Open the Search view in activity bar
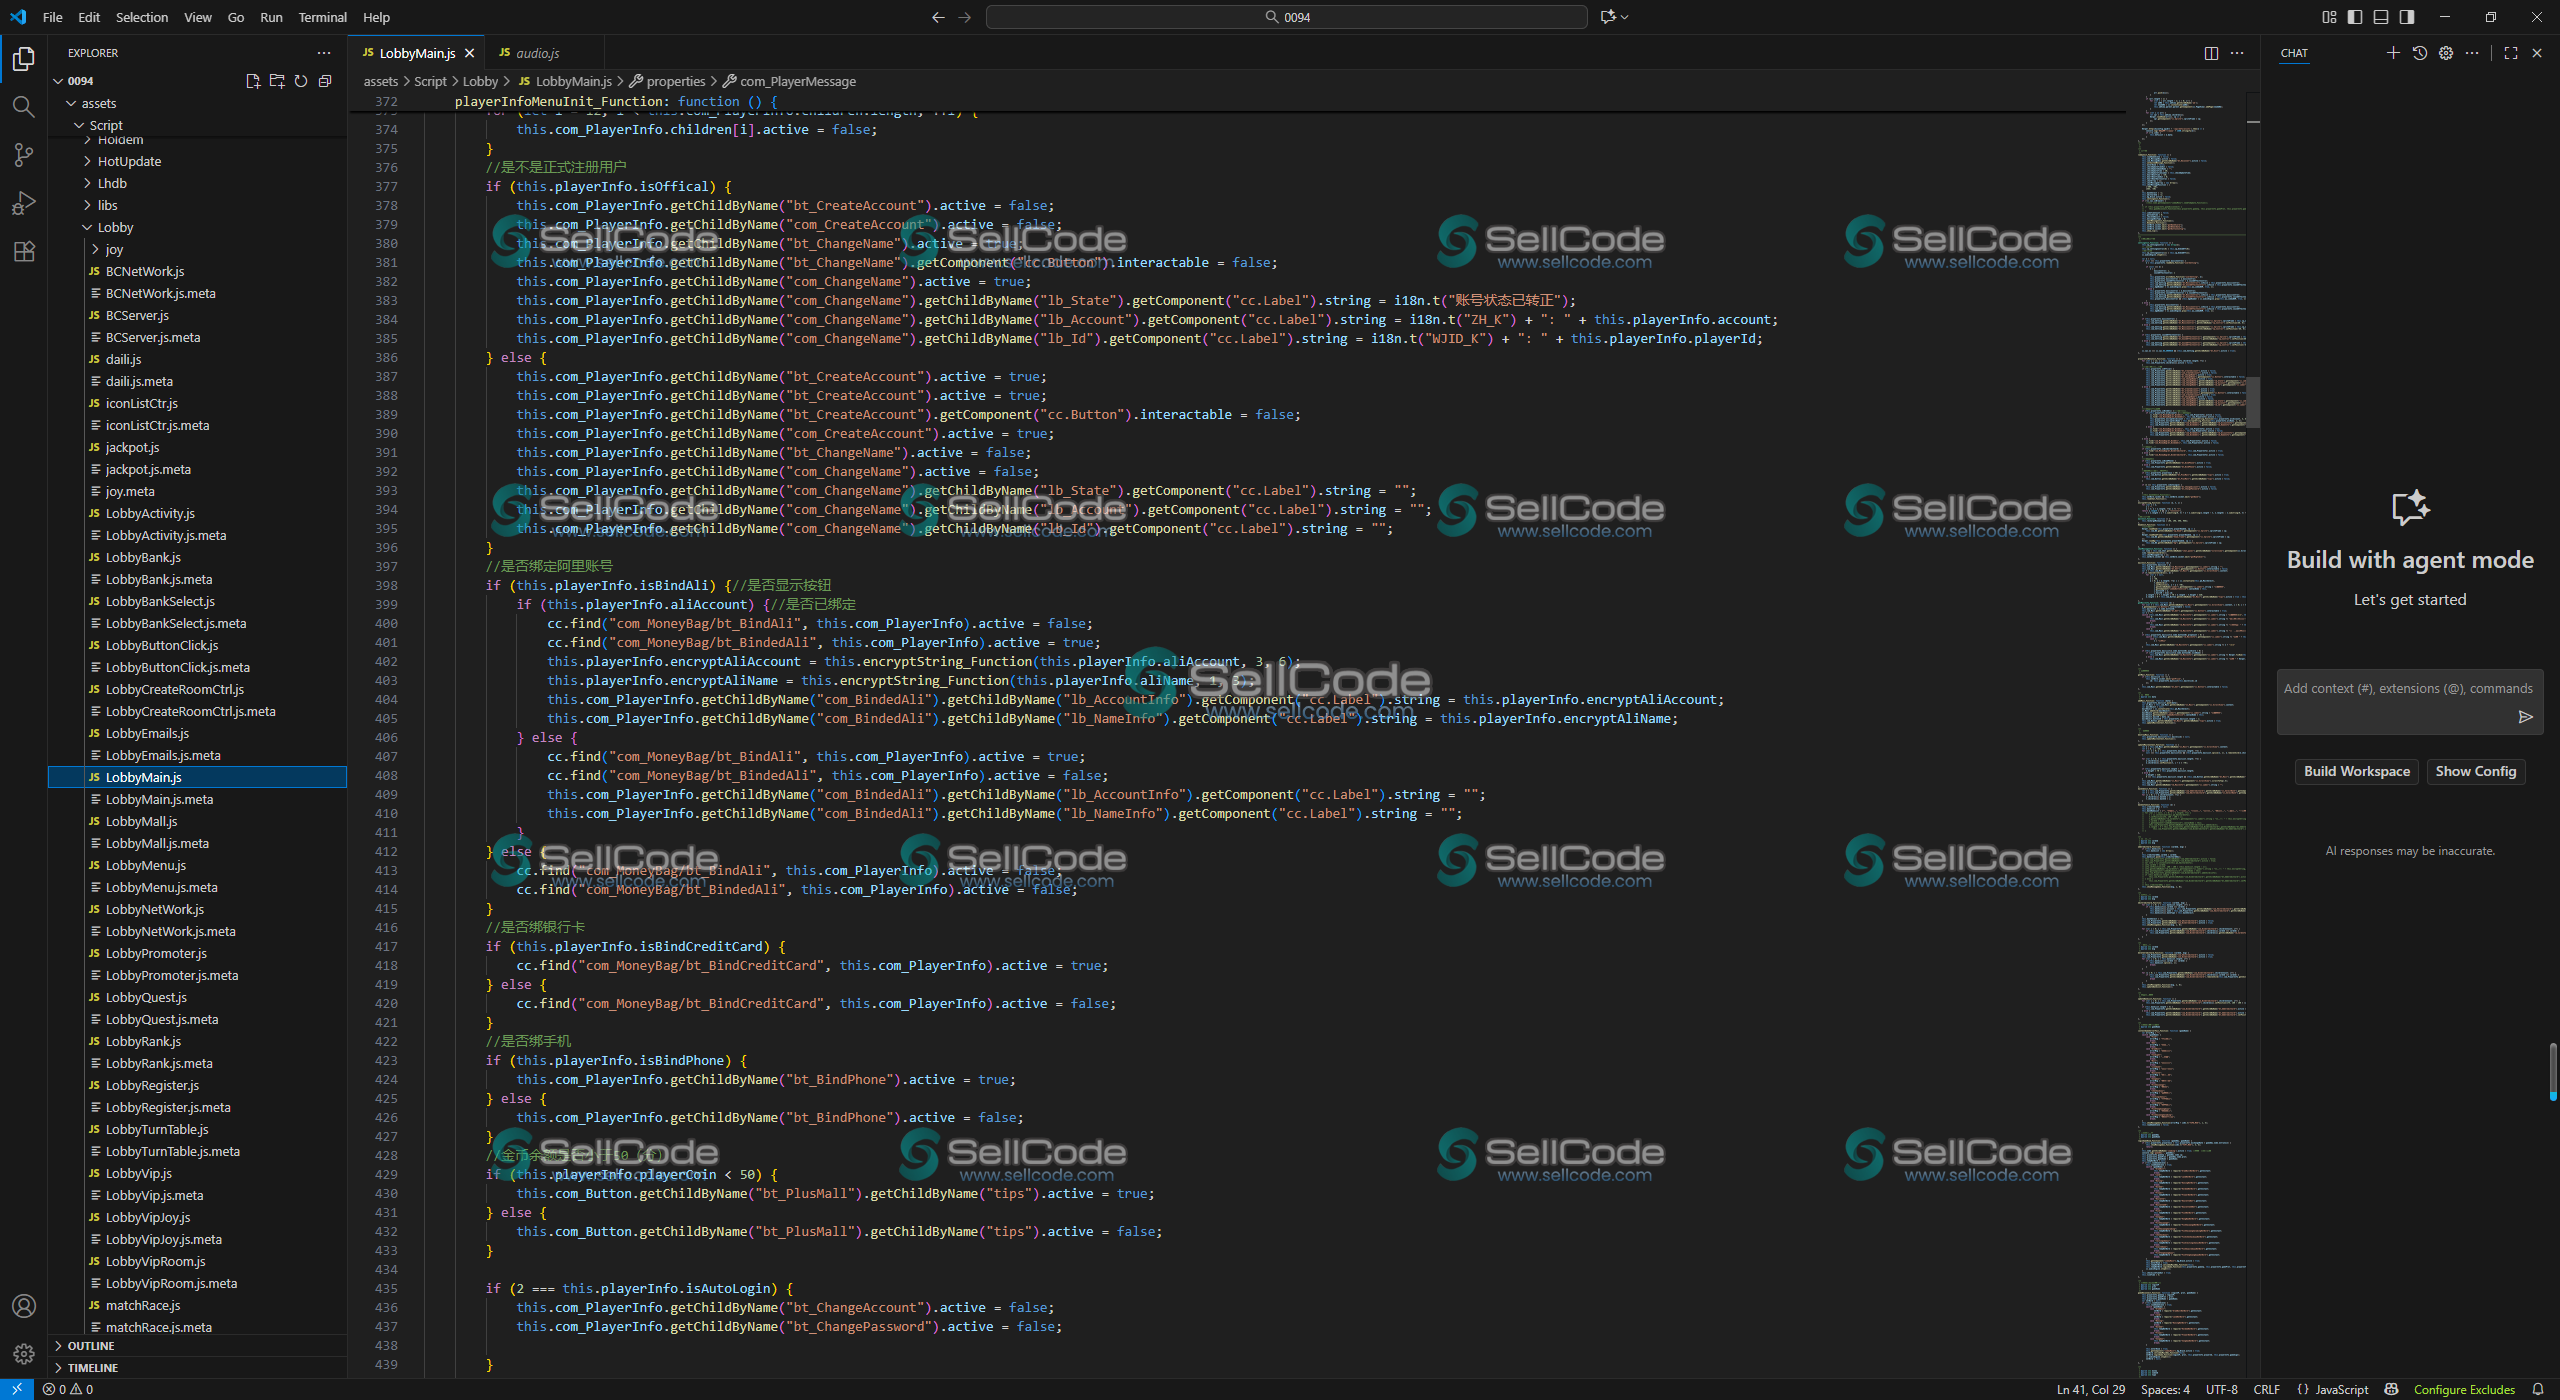 tap(23, 107)
